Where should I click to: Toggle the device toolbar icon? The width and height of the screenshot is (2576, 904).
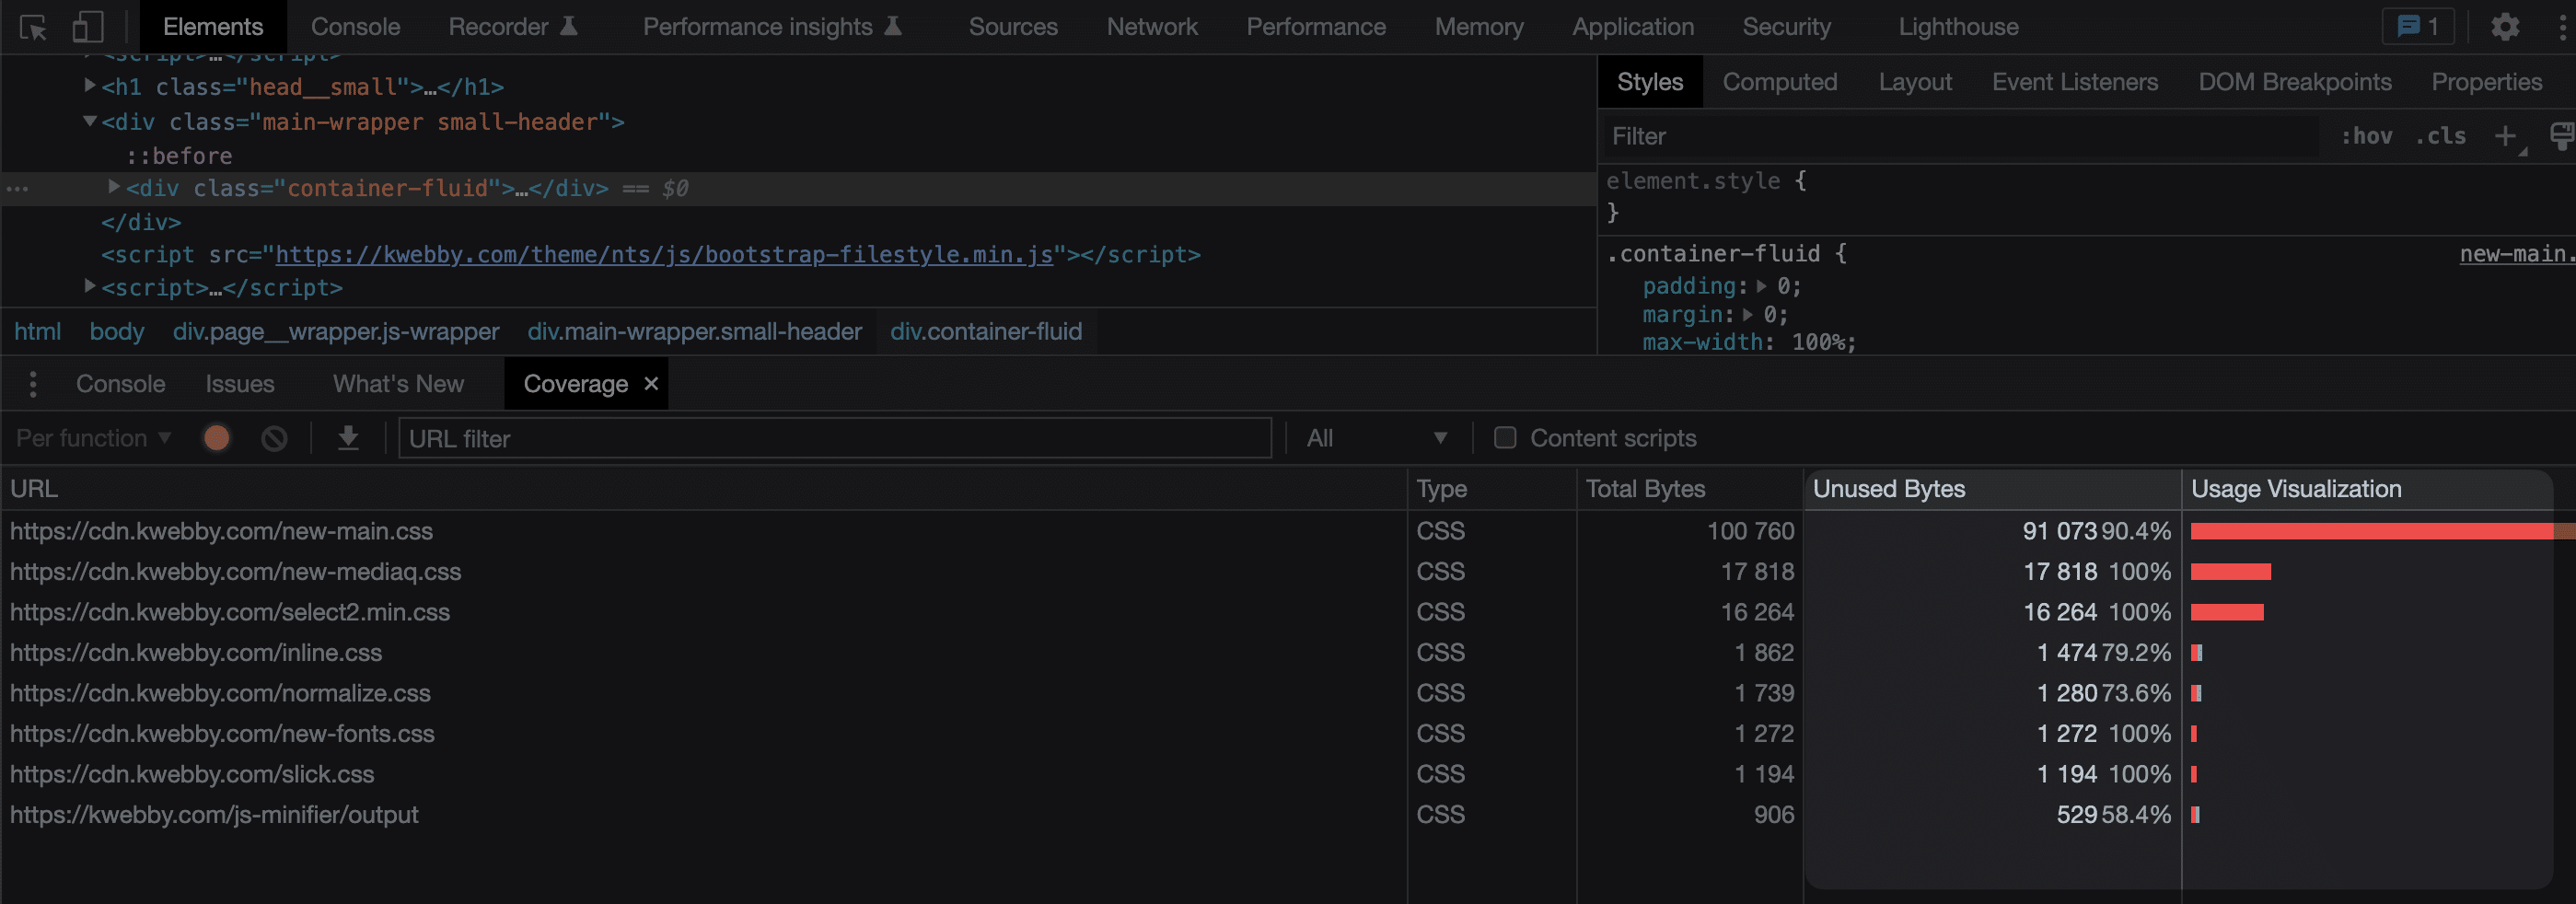coord(88,27)
